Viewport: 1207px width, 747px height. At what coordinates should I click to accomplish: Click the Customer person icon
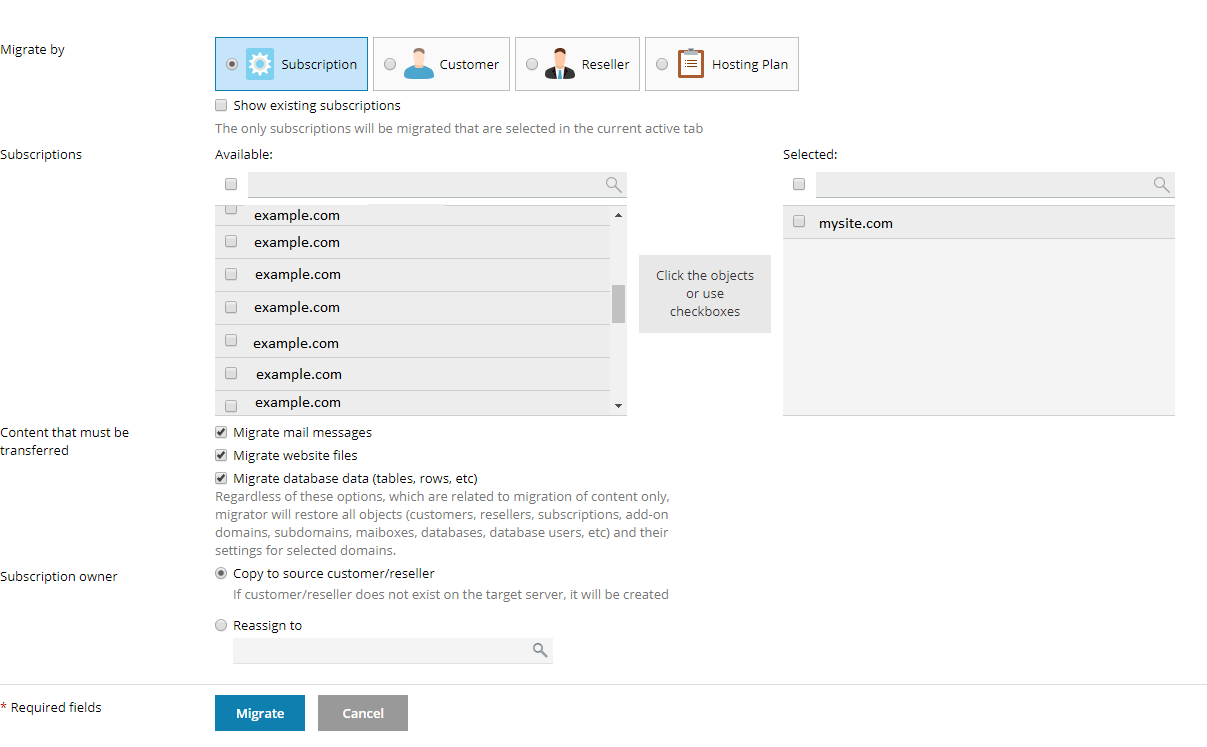pyautogui.click(x=419, y=63)
